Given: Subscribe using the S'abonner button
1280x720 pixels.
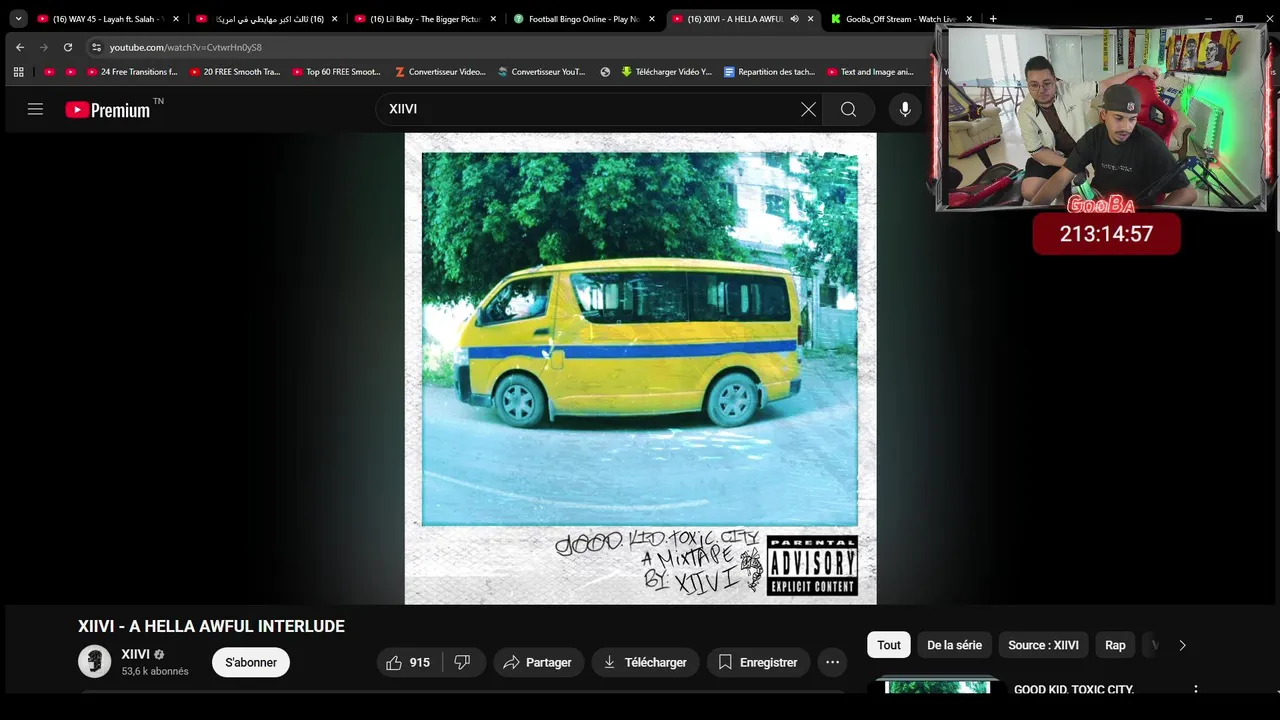Looking at the screenshot, I should tap(251, 662).
